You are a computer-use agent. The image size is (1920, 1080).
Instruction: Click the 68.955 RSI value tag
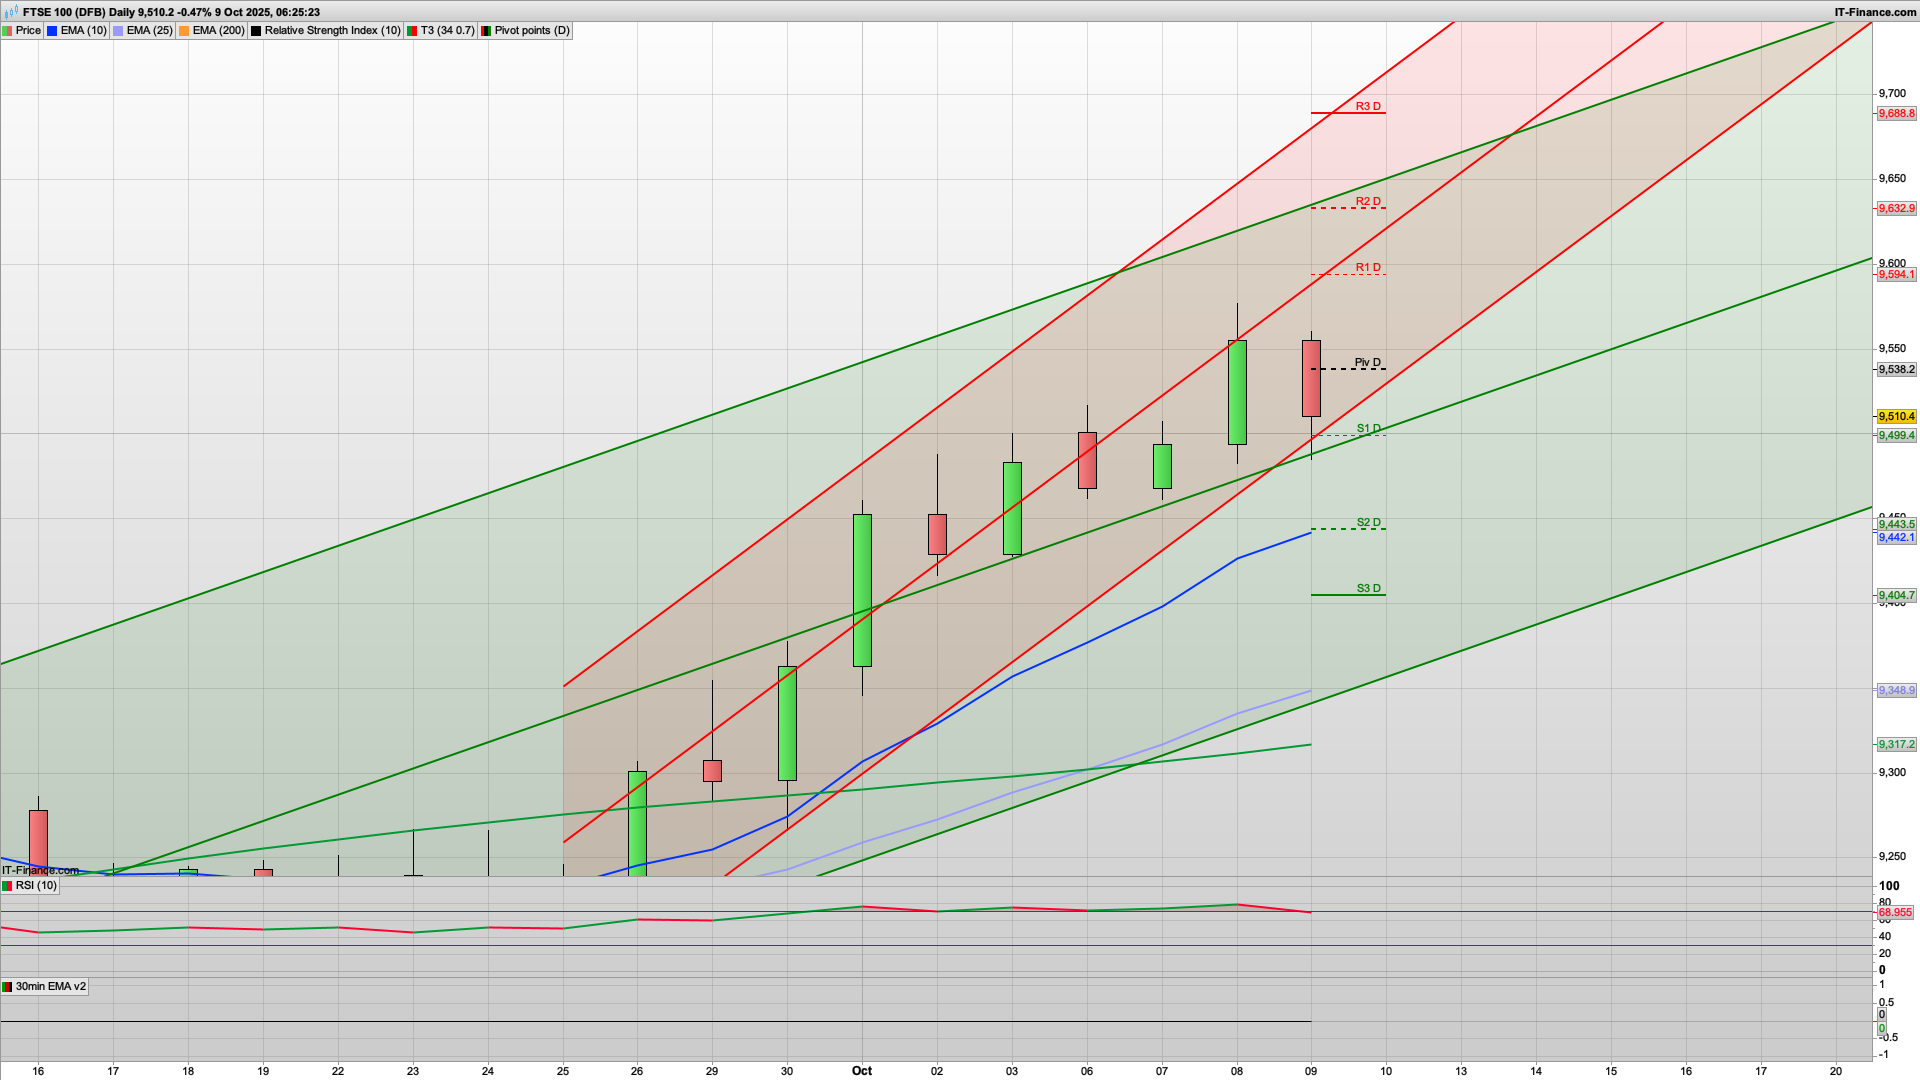click(x=1895, y=913)
